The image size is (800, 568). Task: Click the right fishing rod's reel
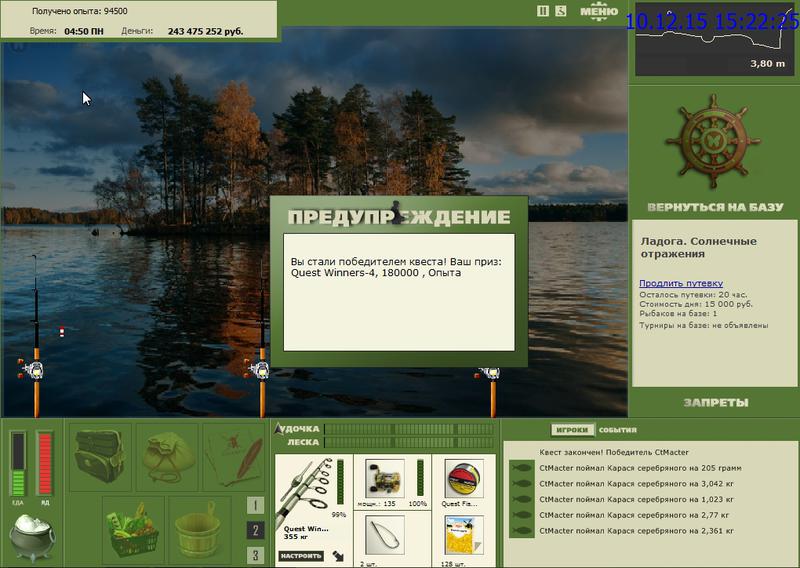pos(491,373)
